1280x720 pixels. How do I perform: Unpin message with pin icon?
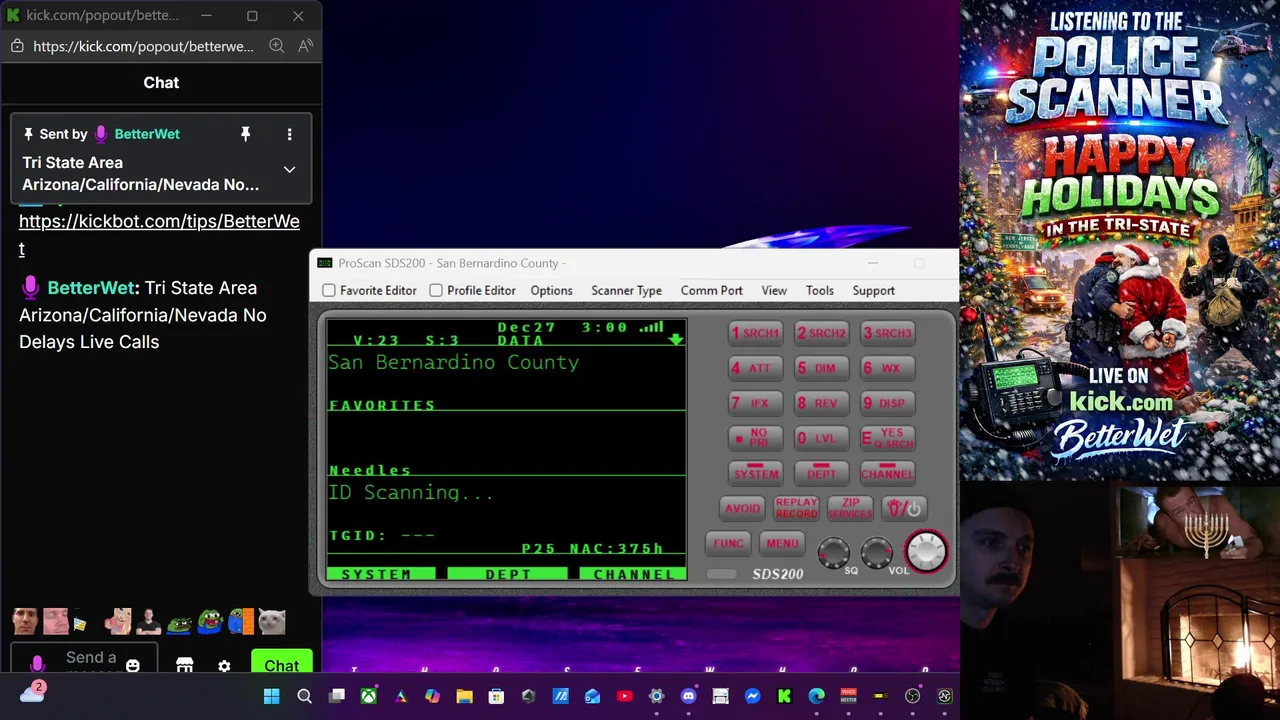(245, 134)
